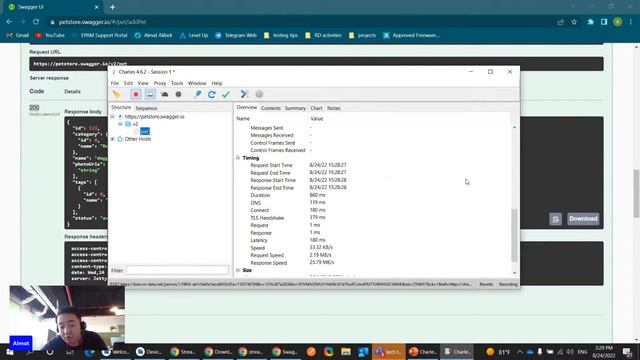Collapse the petstore.swagger.io host node
The image size is (640, 360).
(x=113, y=117)
